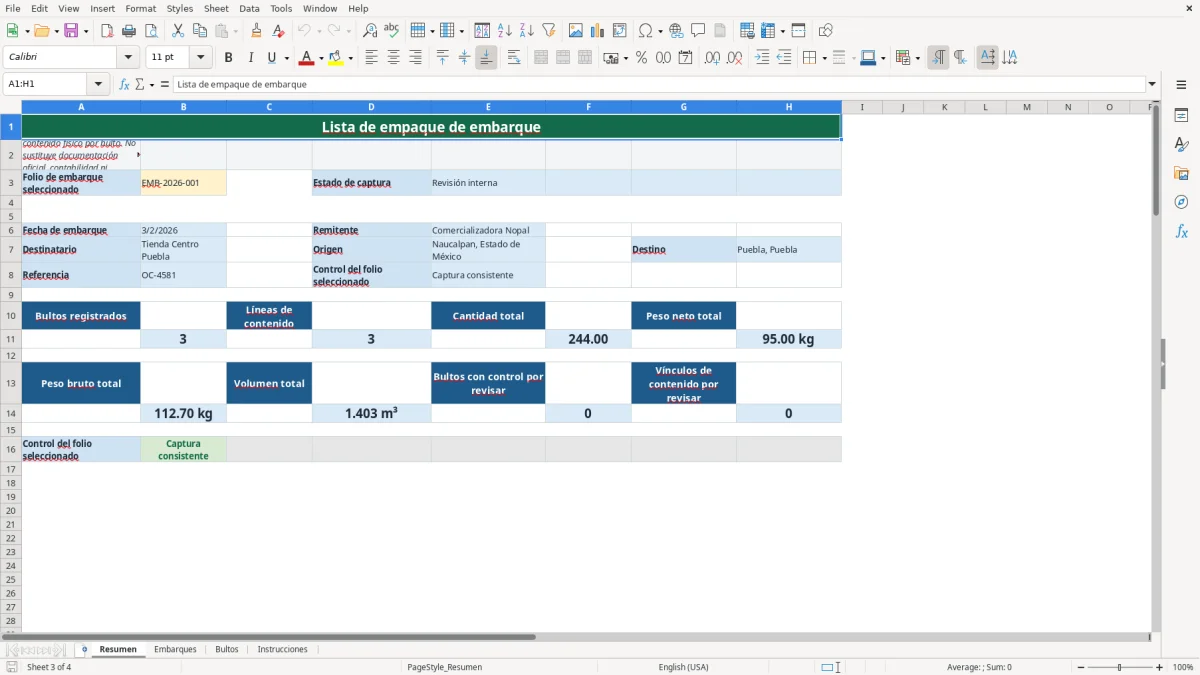Click column header D
Screen dimensions: 1200x675
pyautogui.click(x=371, y=107)
